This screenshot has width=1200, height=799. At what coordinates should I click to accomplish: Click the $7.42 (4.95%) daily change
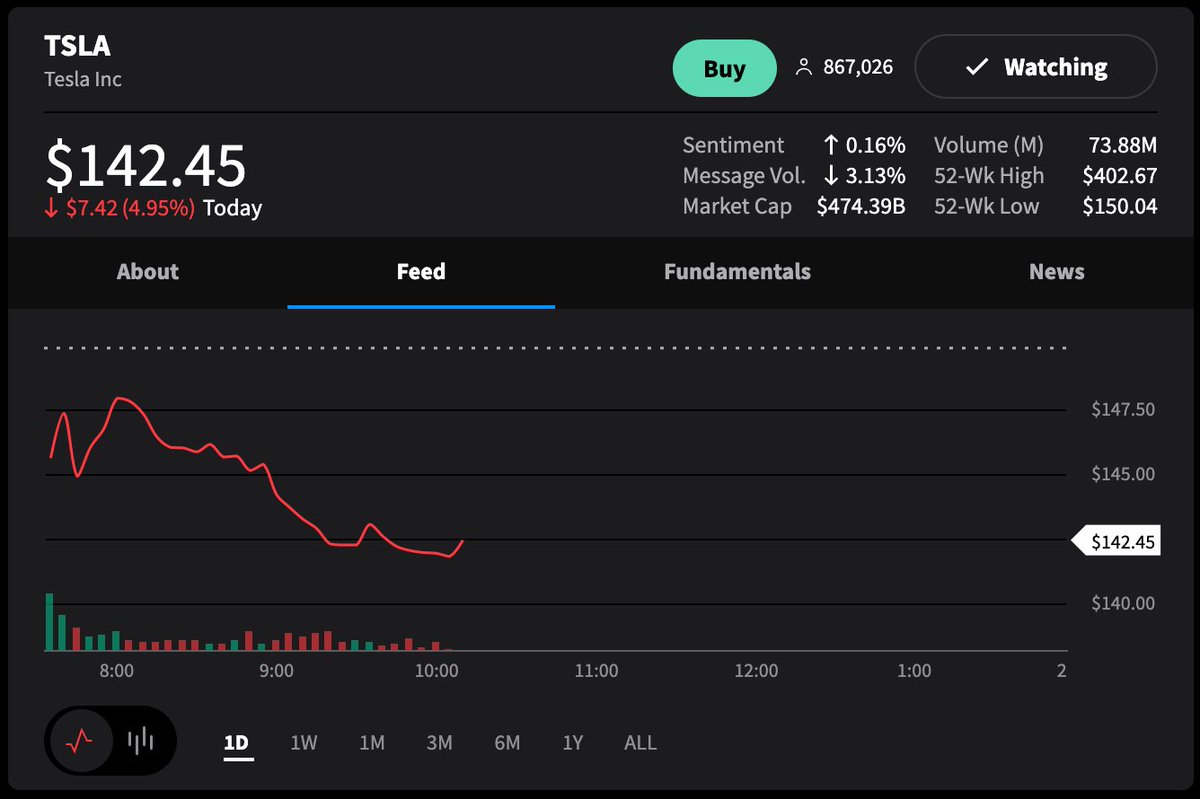(x=120, y=209)
